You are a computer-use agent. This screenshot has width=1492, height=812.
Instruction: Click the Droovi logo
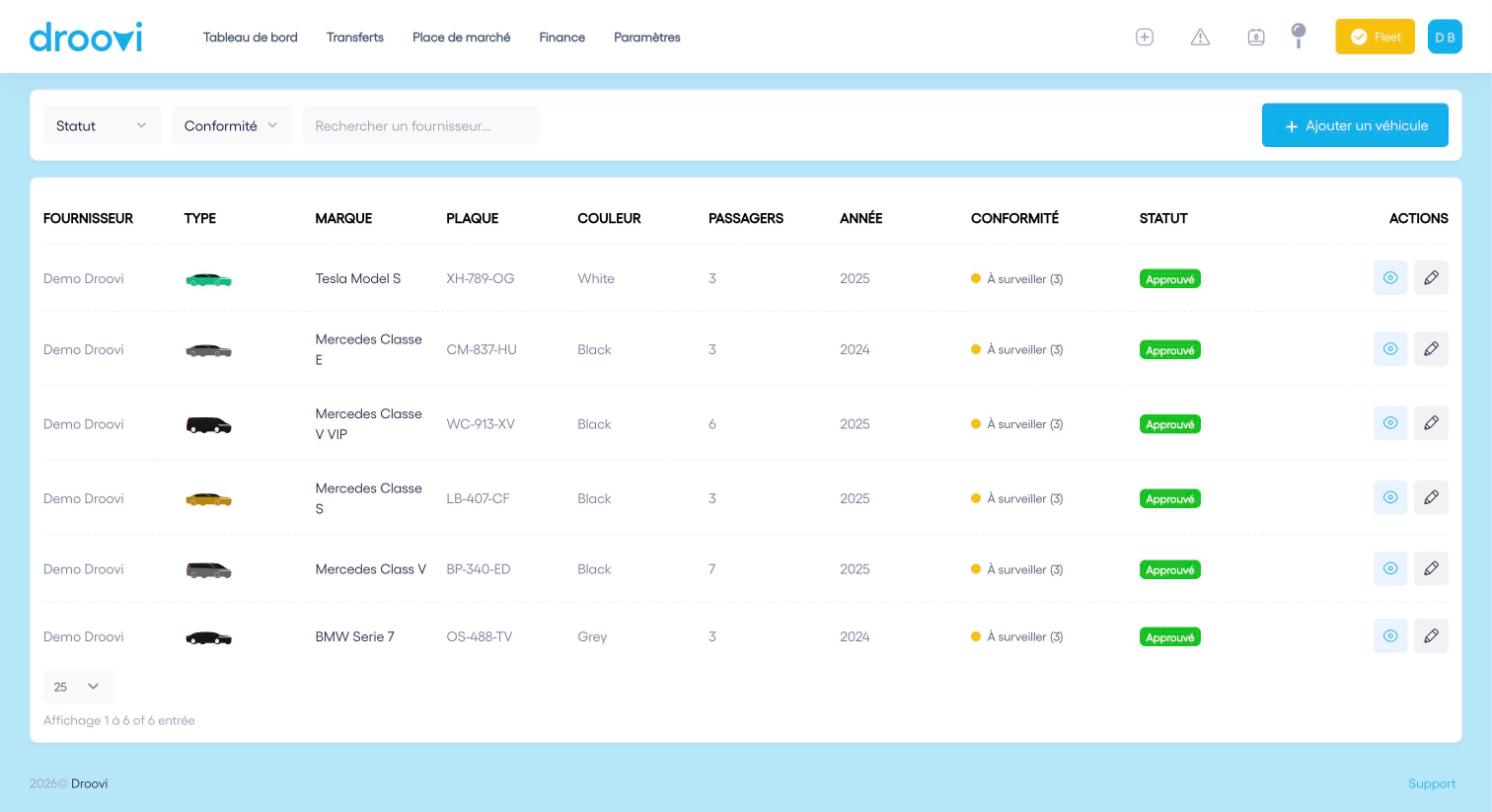point(86,37)
